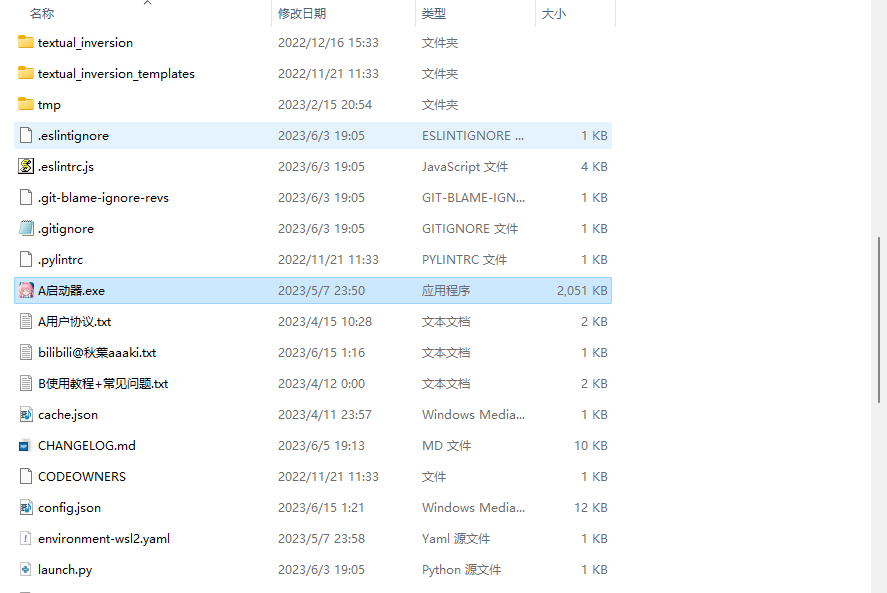This screenshot has width=887, height=593.
Task: Select the .eslintrc.js file name
Action: (x=66, y=166)
